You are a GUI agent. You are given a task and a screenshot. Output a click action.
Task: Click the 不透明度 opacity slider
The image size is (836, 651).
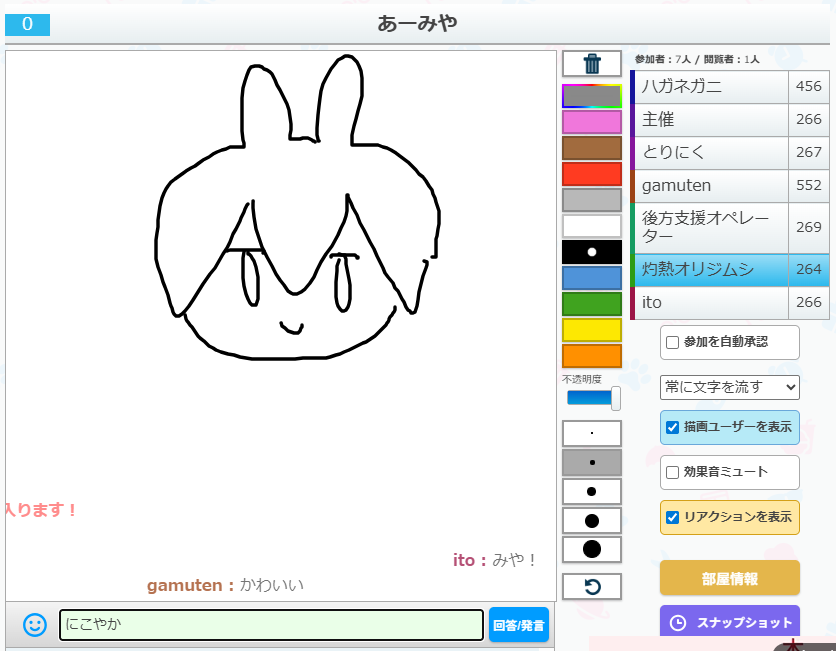coord(593,398)
